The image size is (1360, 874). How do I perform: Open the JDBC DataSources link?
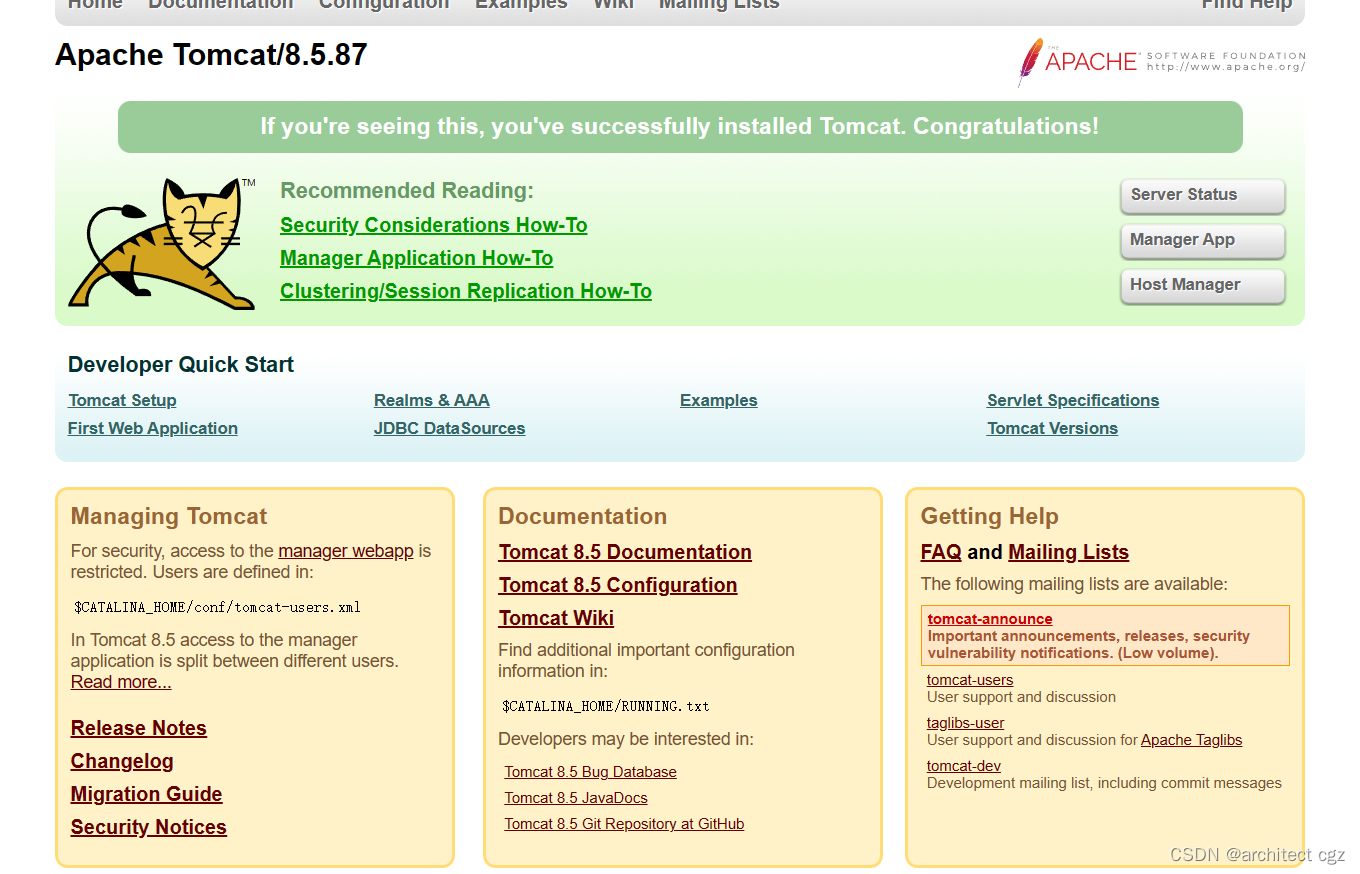click(x=449, y=428)
